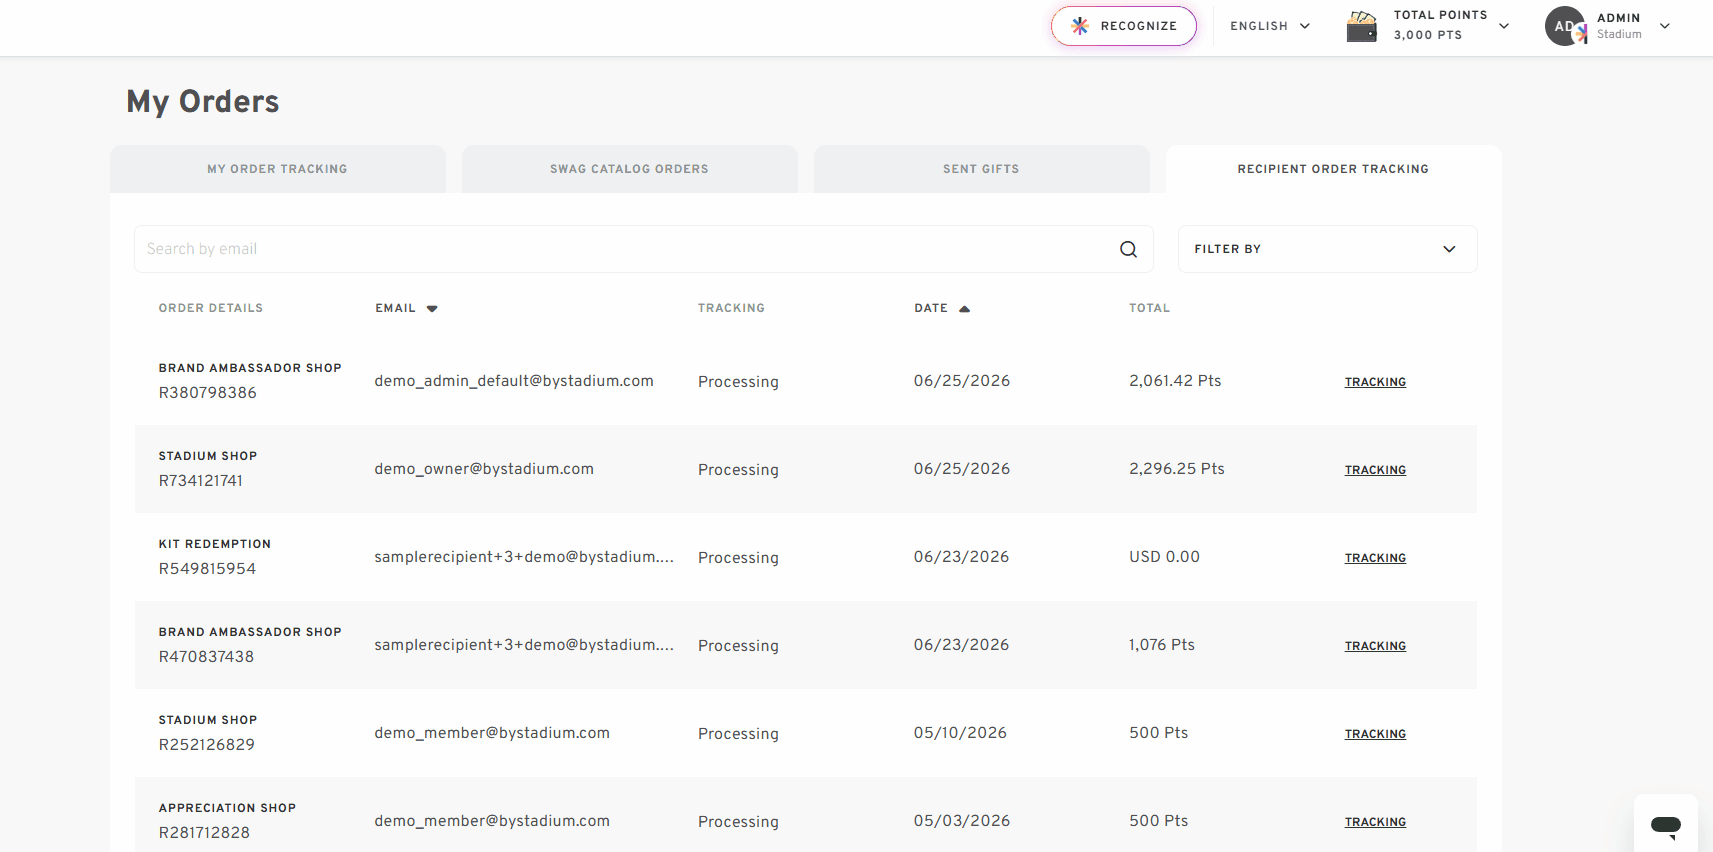This screenshot has width=1713, height=852.
Task: Click the My Orders heading
Action: tap(203, 102)
